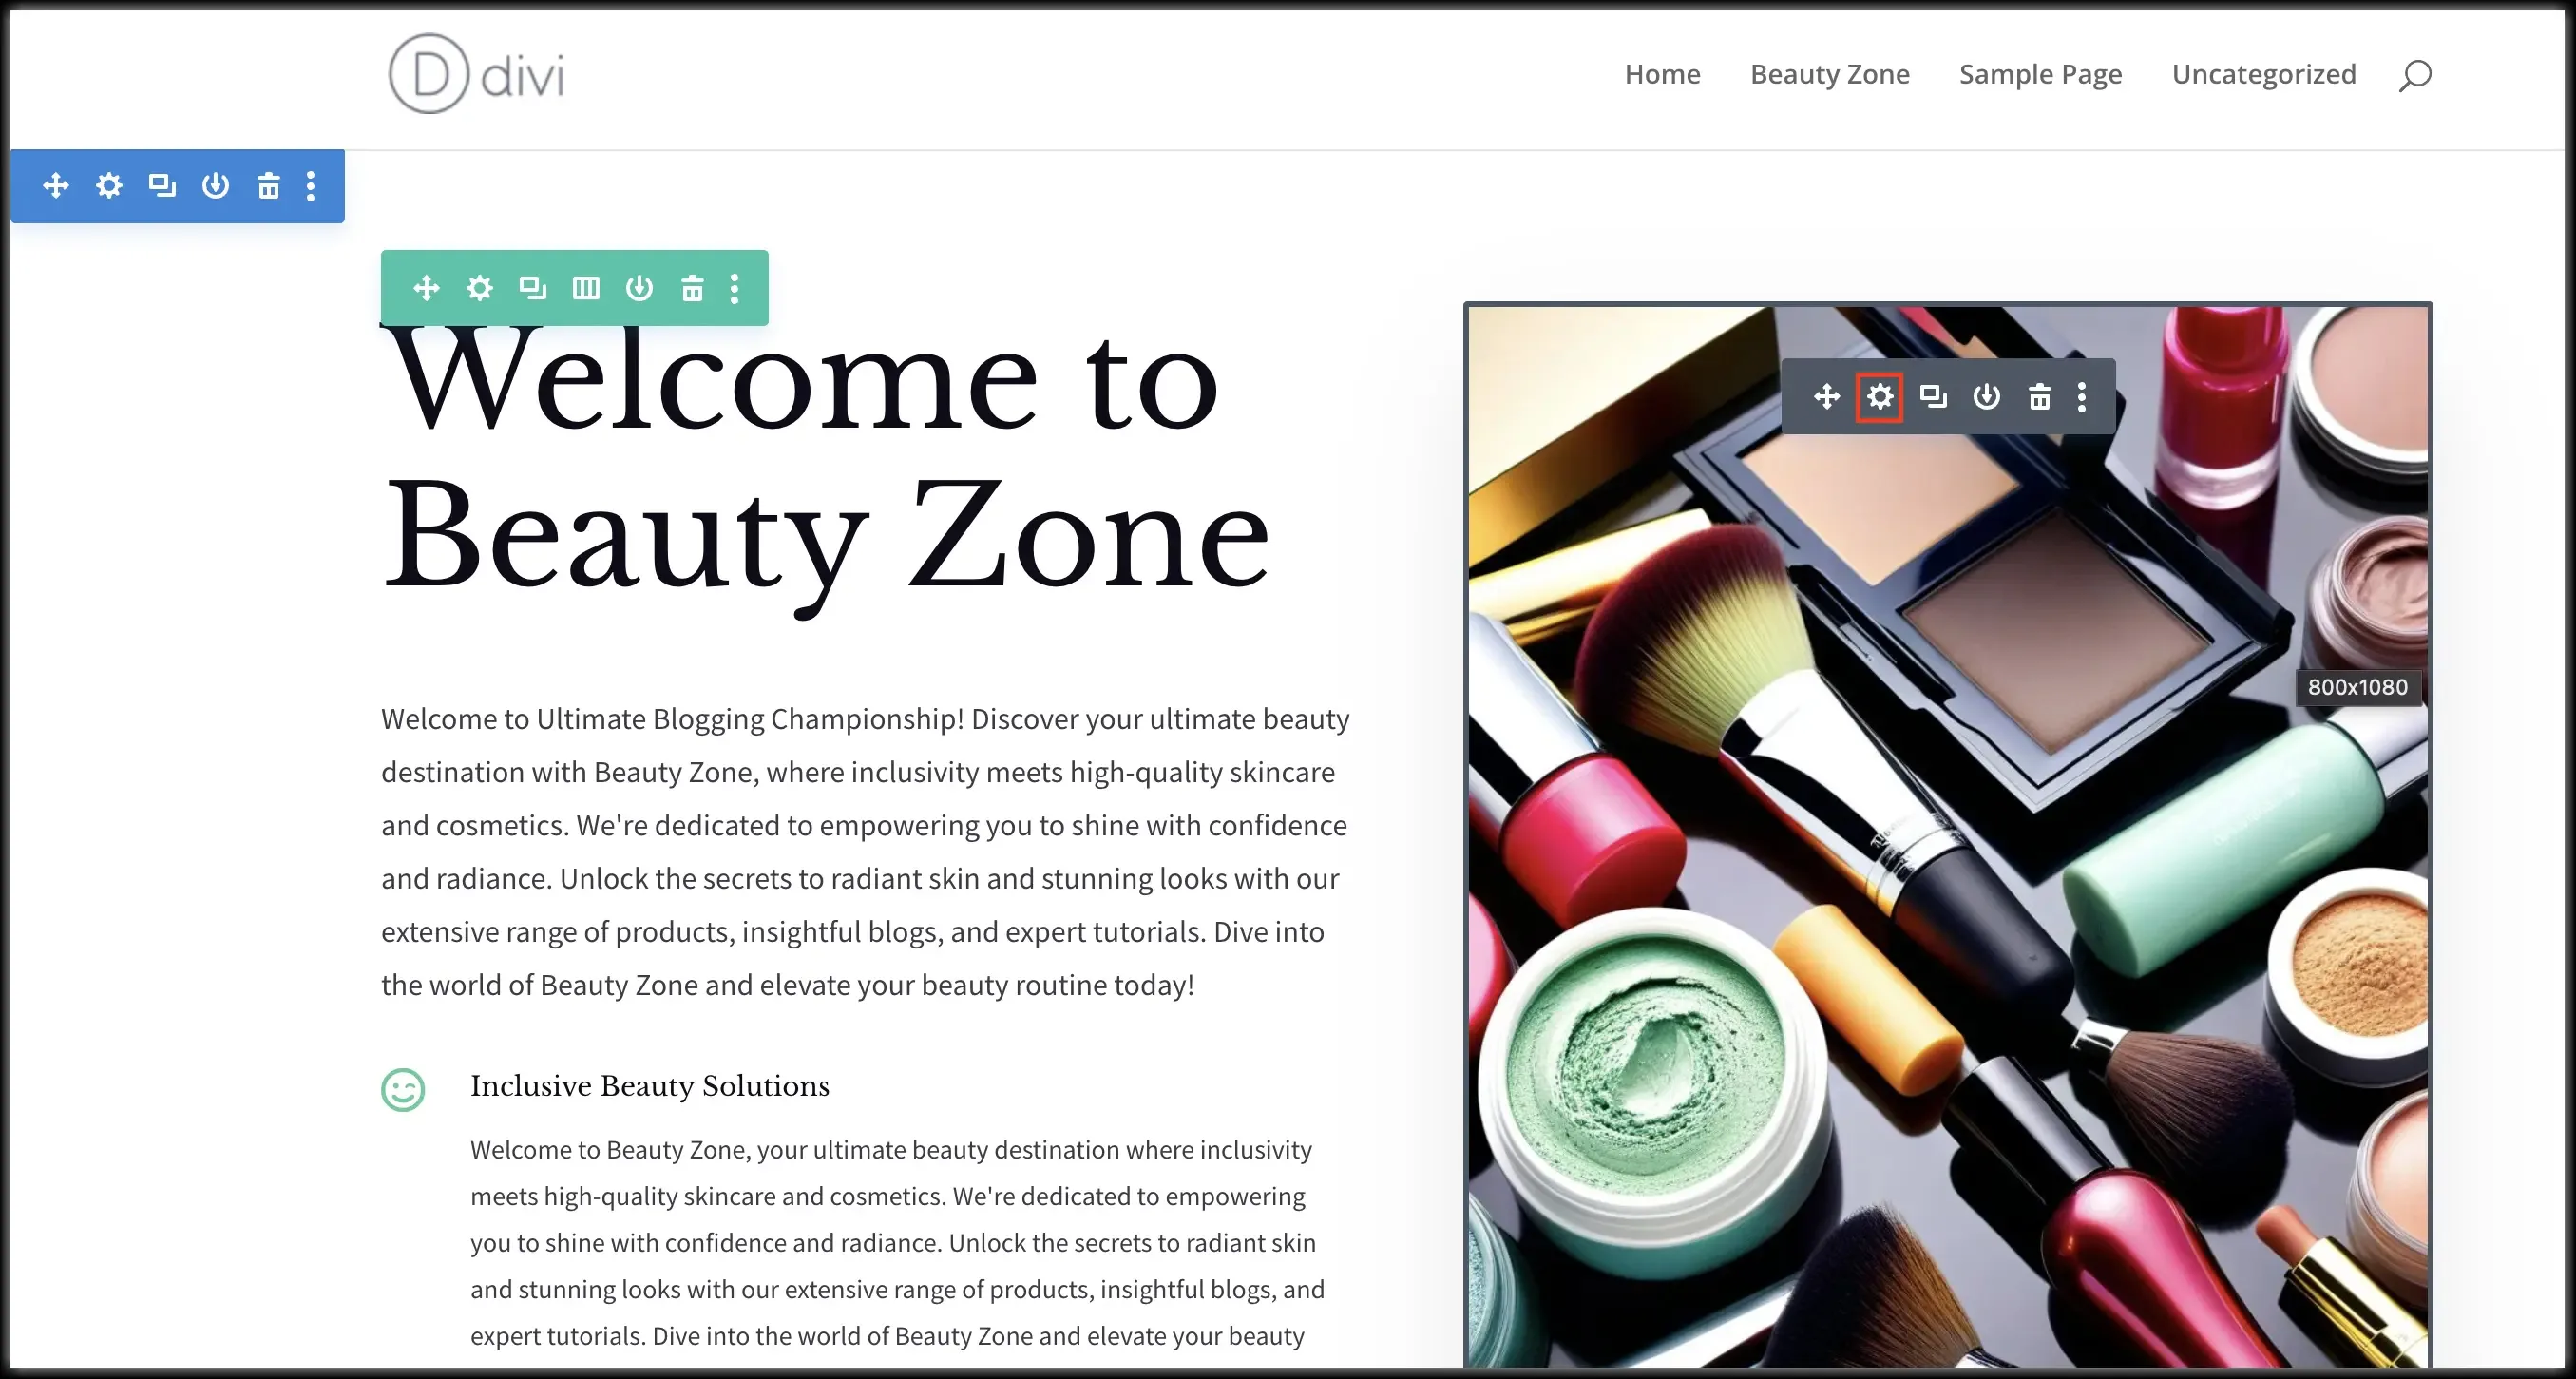This screenshot has height=1379, width=2576.
Task: Click the Inclusive Beauty Solutions title
Action: (650, 1086)
